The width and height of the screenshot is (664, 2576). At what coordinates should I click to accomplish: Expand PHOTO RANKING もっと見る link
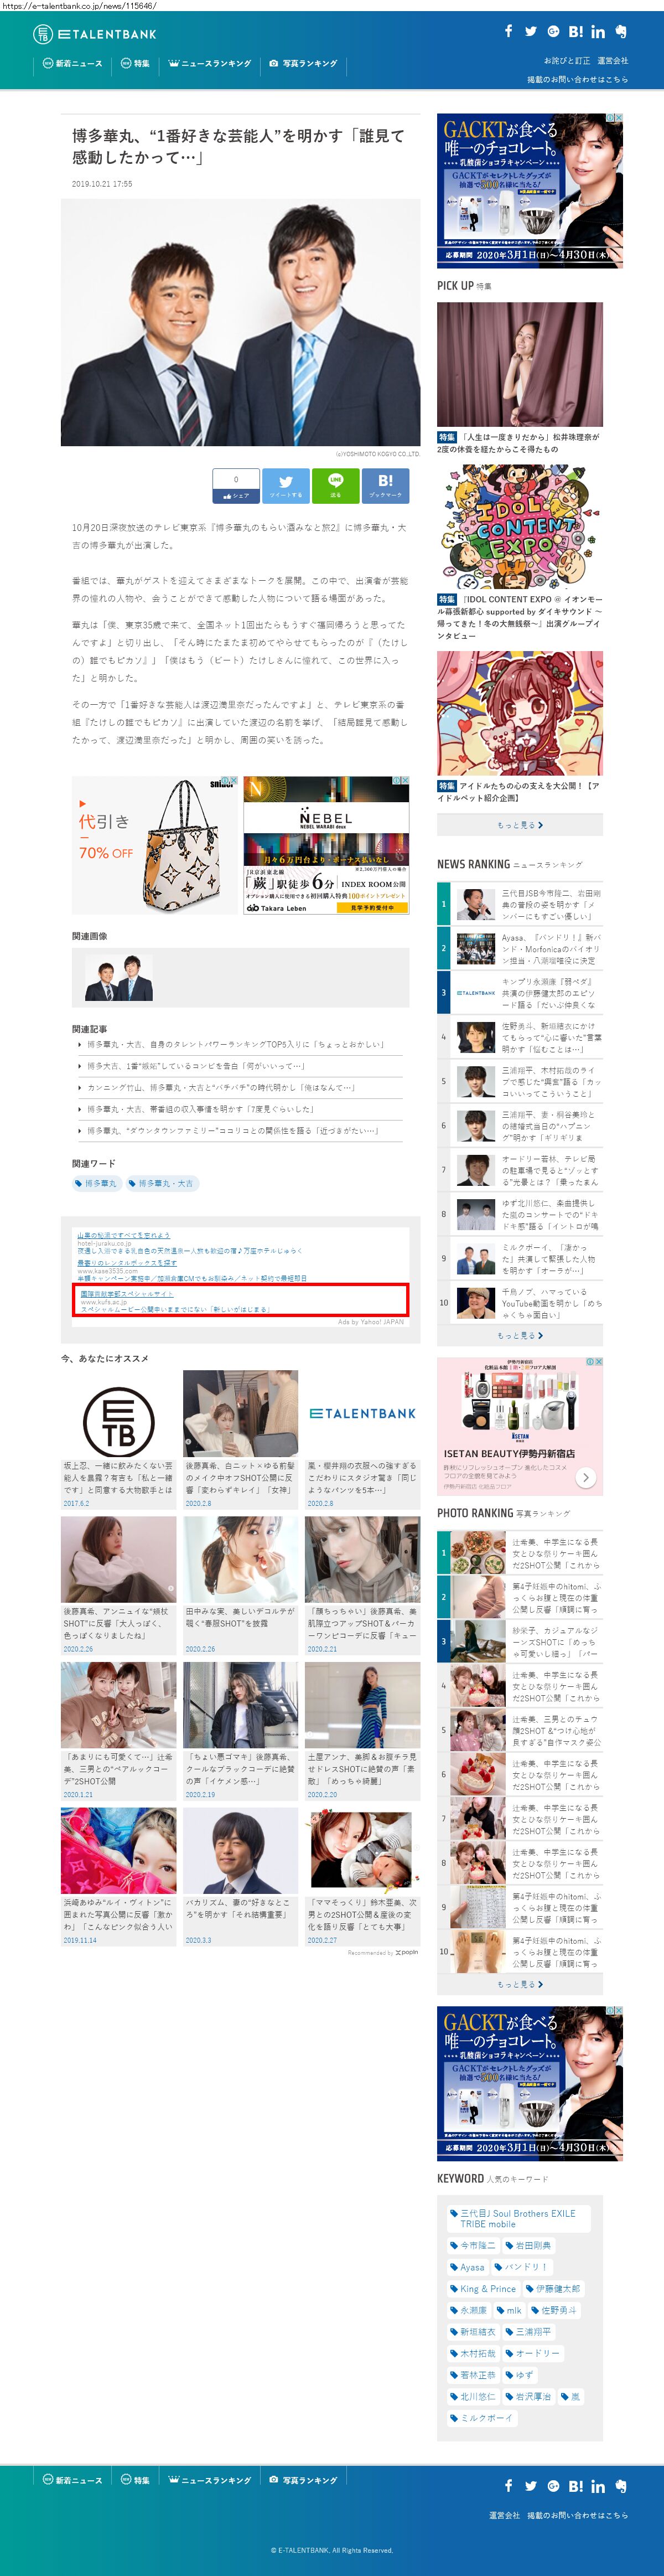pyautogui.click(x=520, y=1984)
